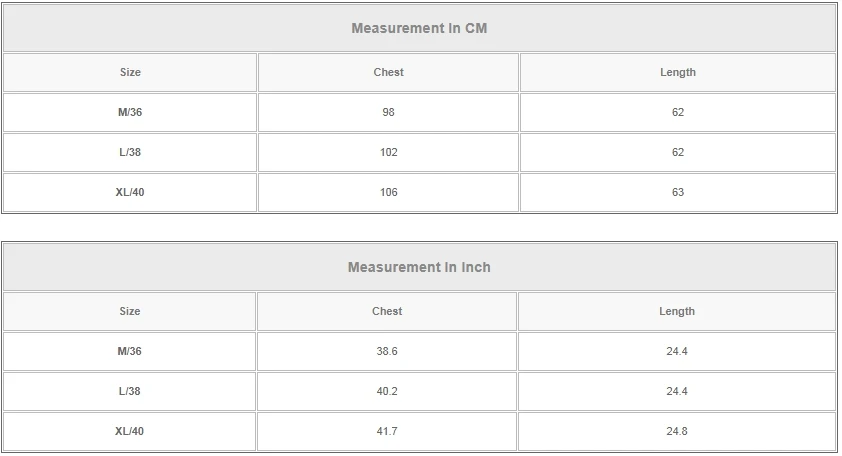Click the chest value 38.6 cell
842x456 pixels.
[x=387, y=351]
